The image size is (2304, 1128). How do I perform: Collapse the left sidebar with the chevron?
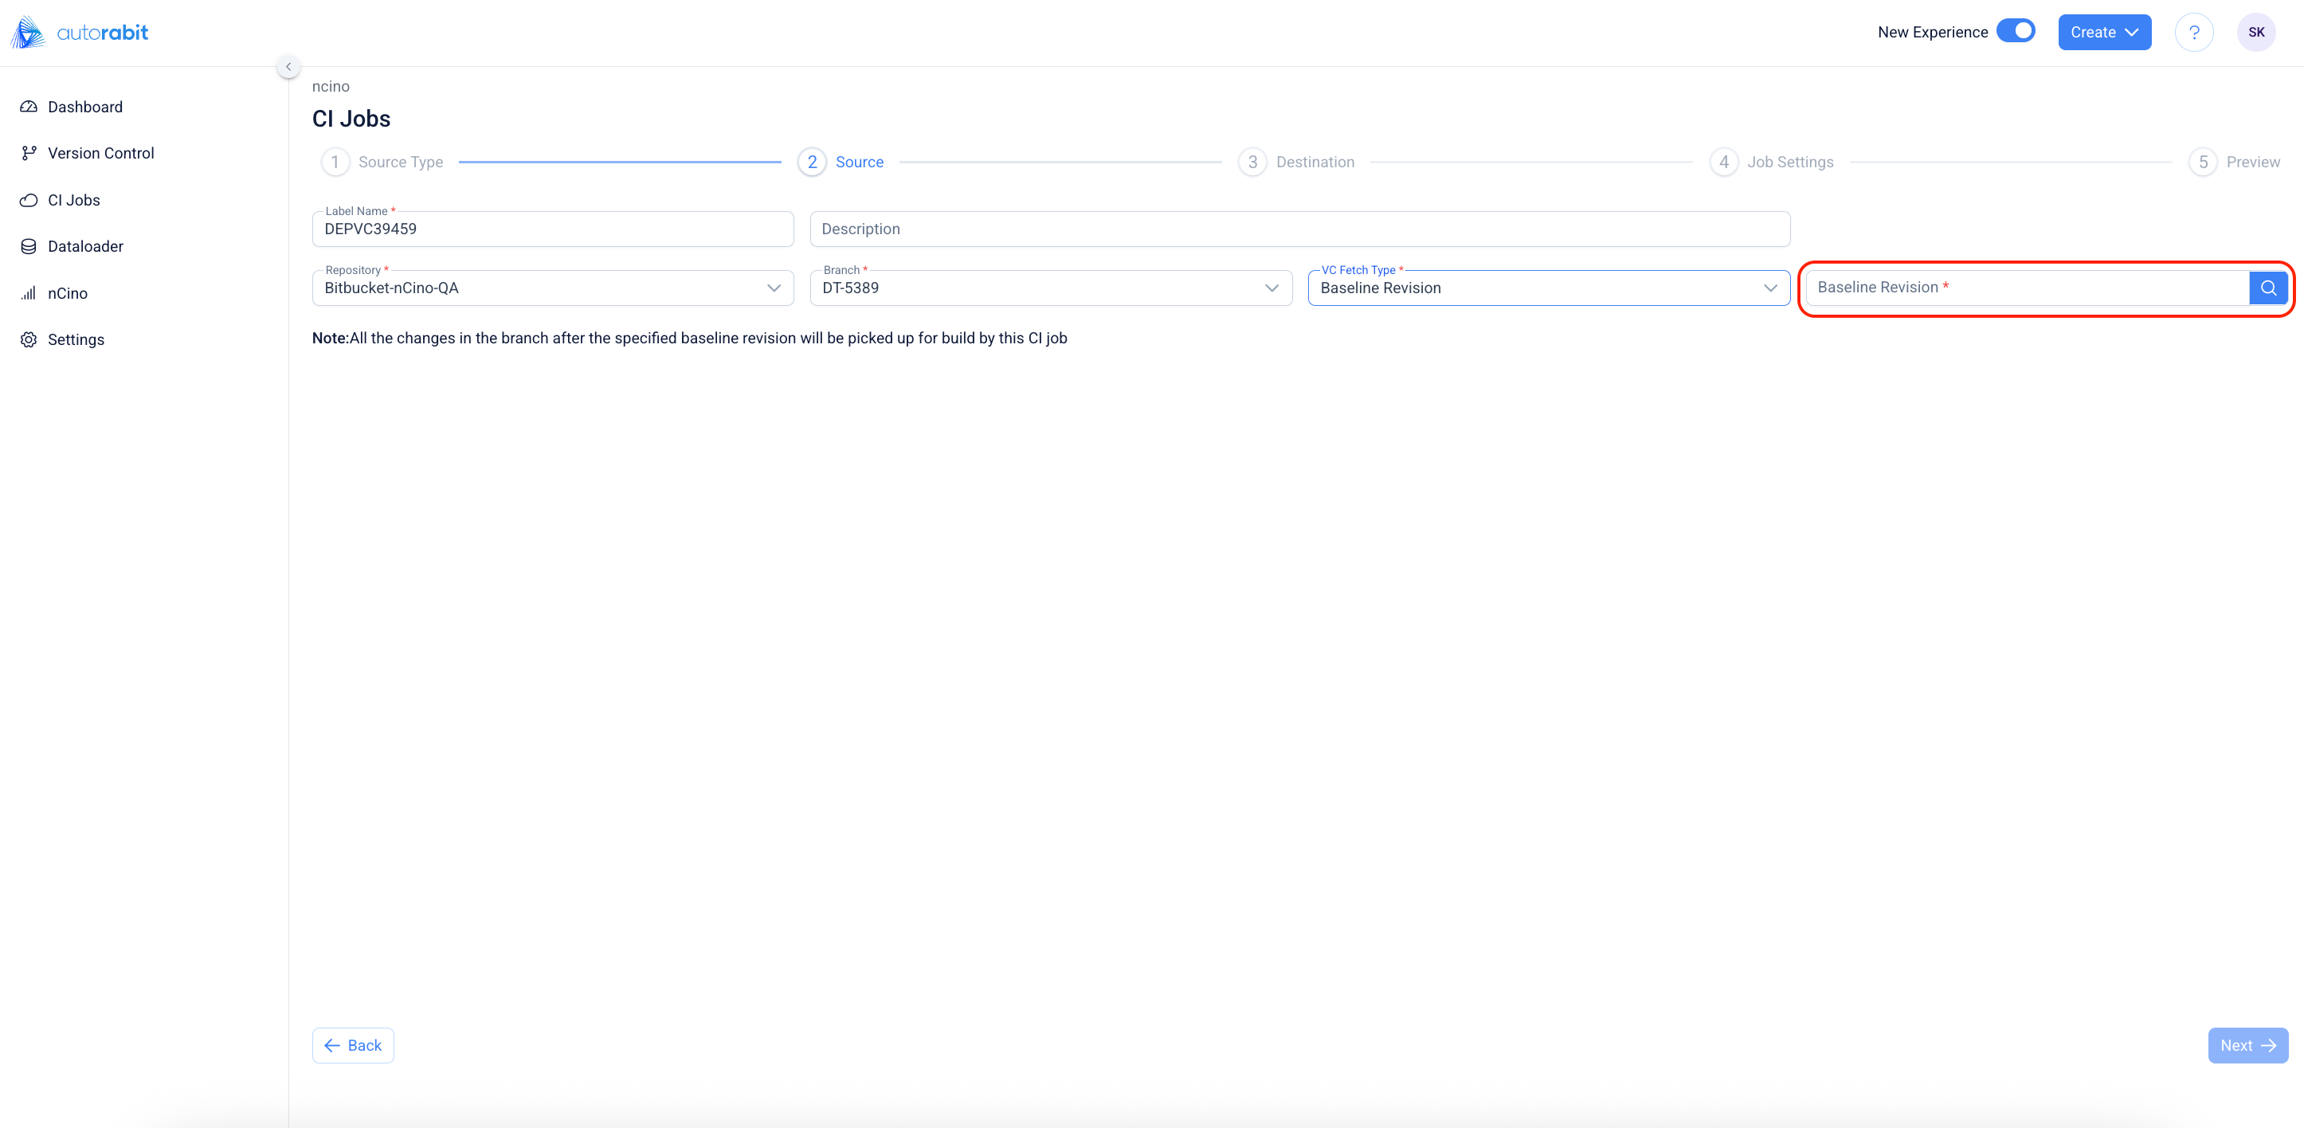click(x=288, y=67)
